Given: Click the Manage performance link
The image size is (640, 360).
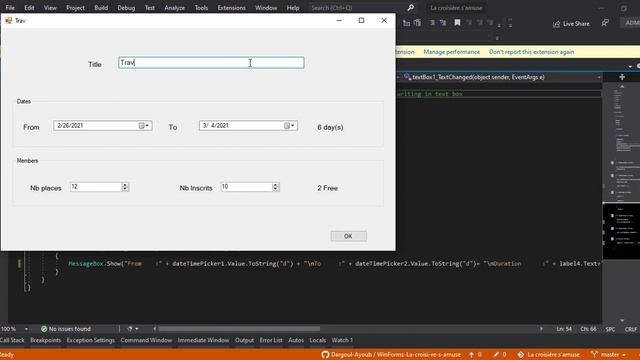Looking at the screenshot, I should 451,52.
